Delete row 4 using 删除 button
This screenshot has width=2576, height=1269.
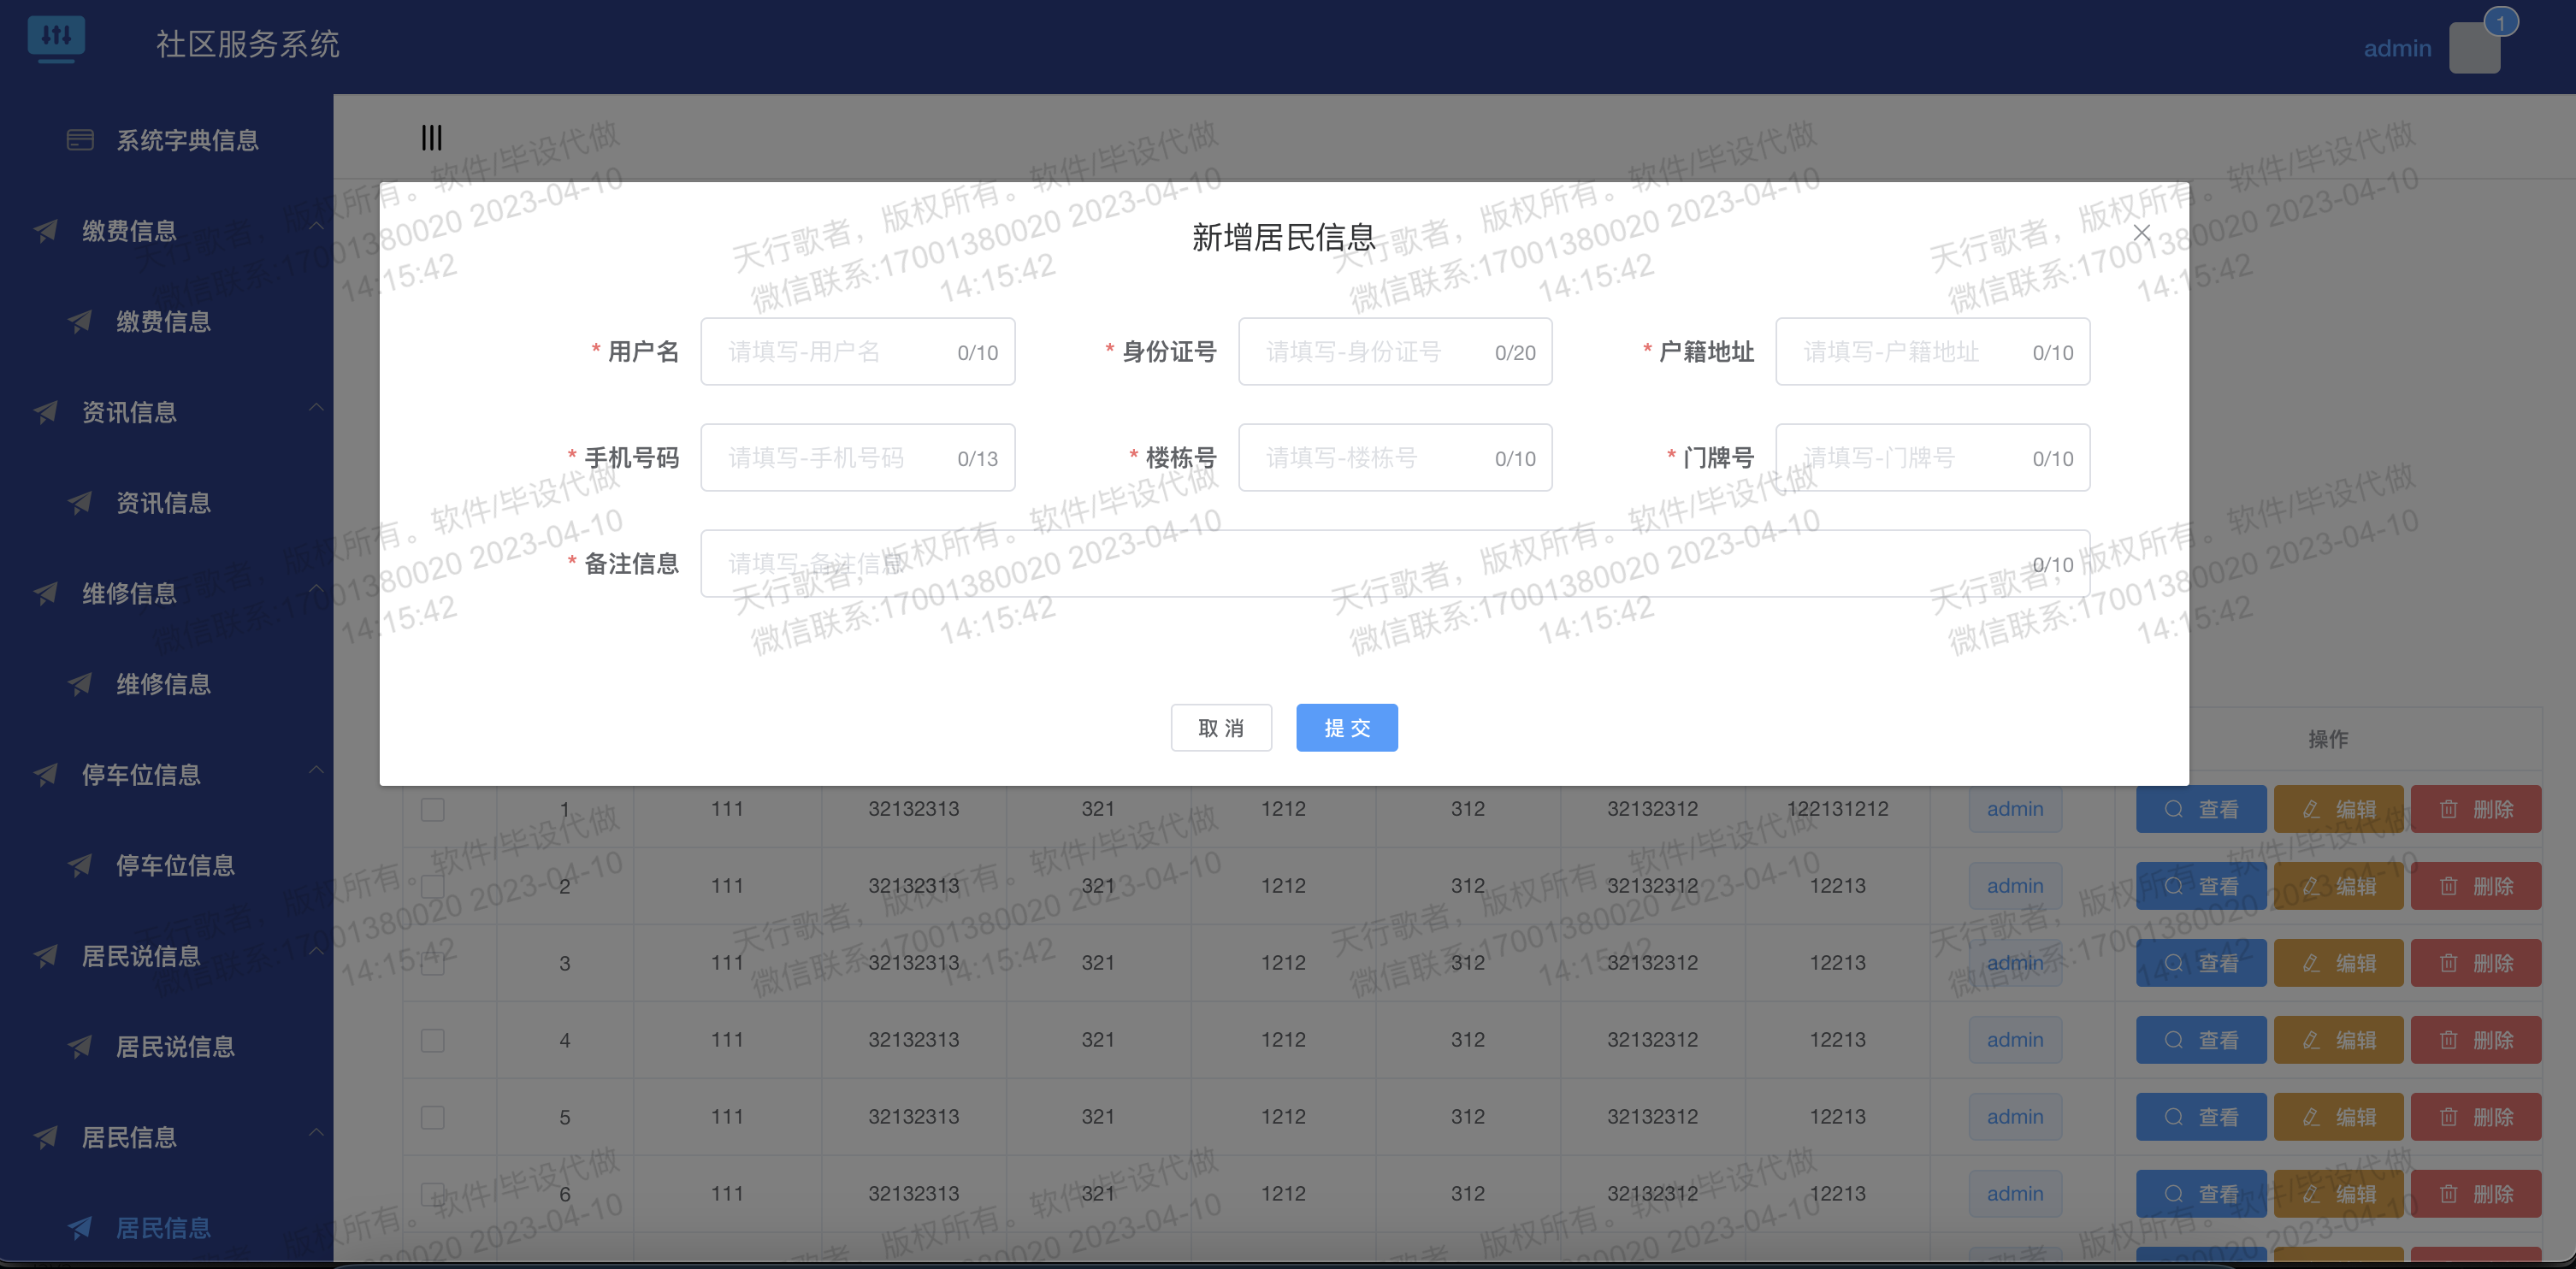2476,1040
